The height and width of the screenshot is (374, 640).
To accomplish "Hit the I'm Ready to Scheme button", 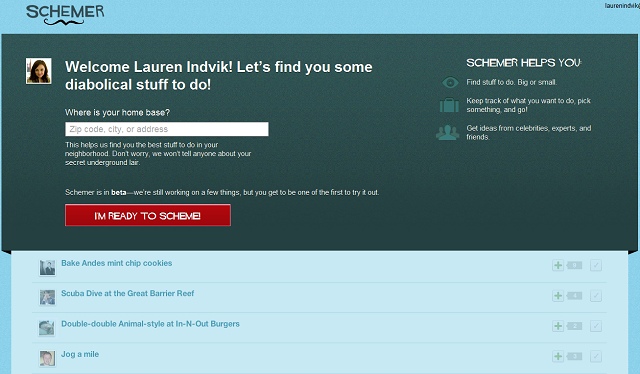I will click(148, 215).
